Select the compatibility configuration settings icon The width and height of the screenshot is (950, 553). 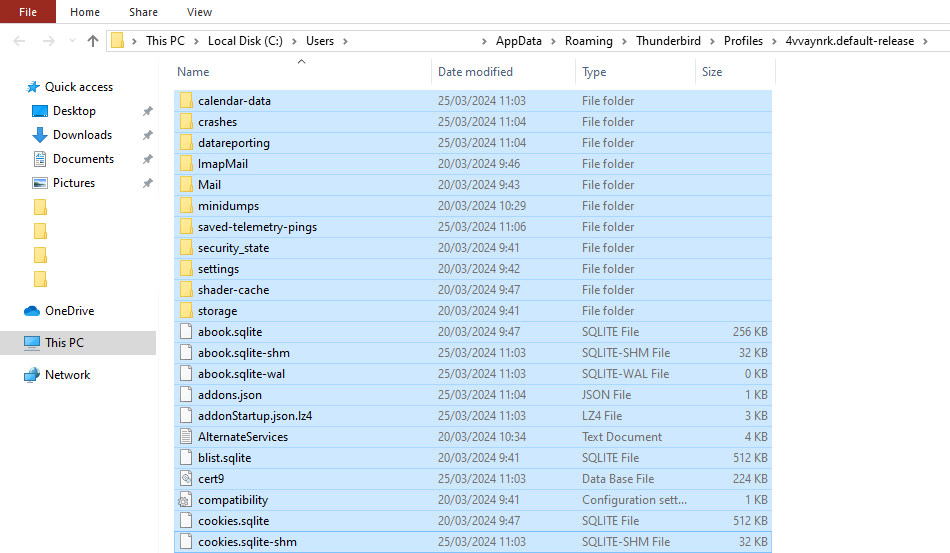(185, 500)
